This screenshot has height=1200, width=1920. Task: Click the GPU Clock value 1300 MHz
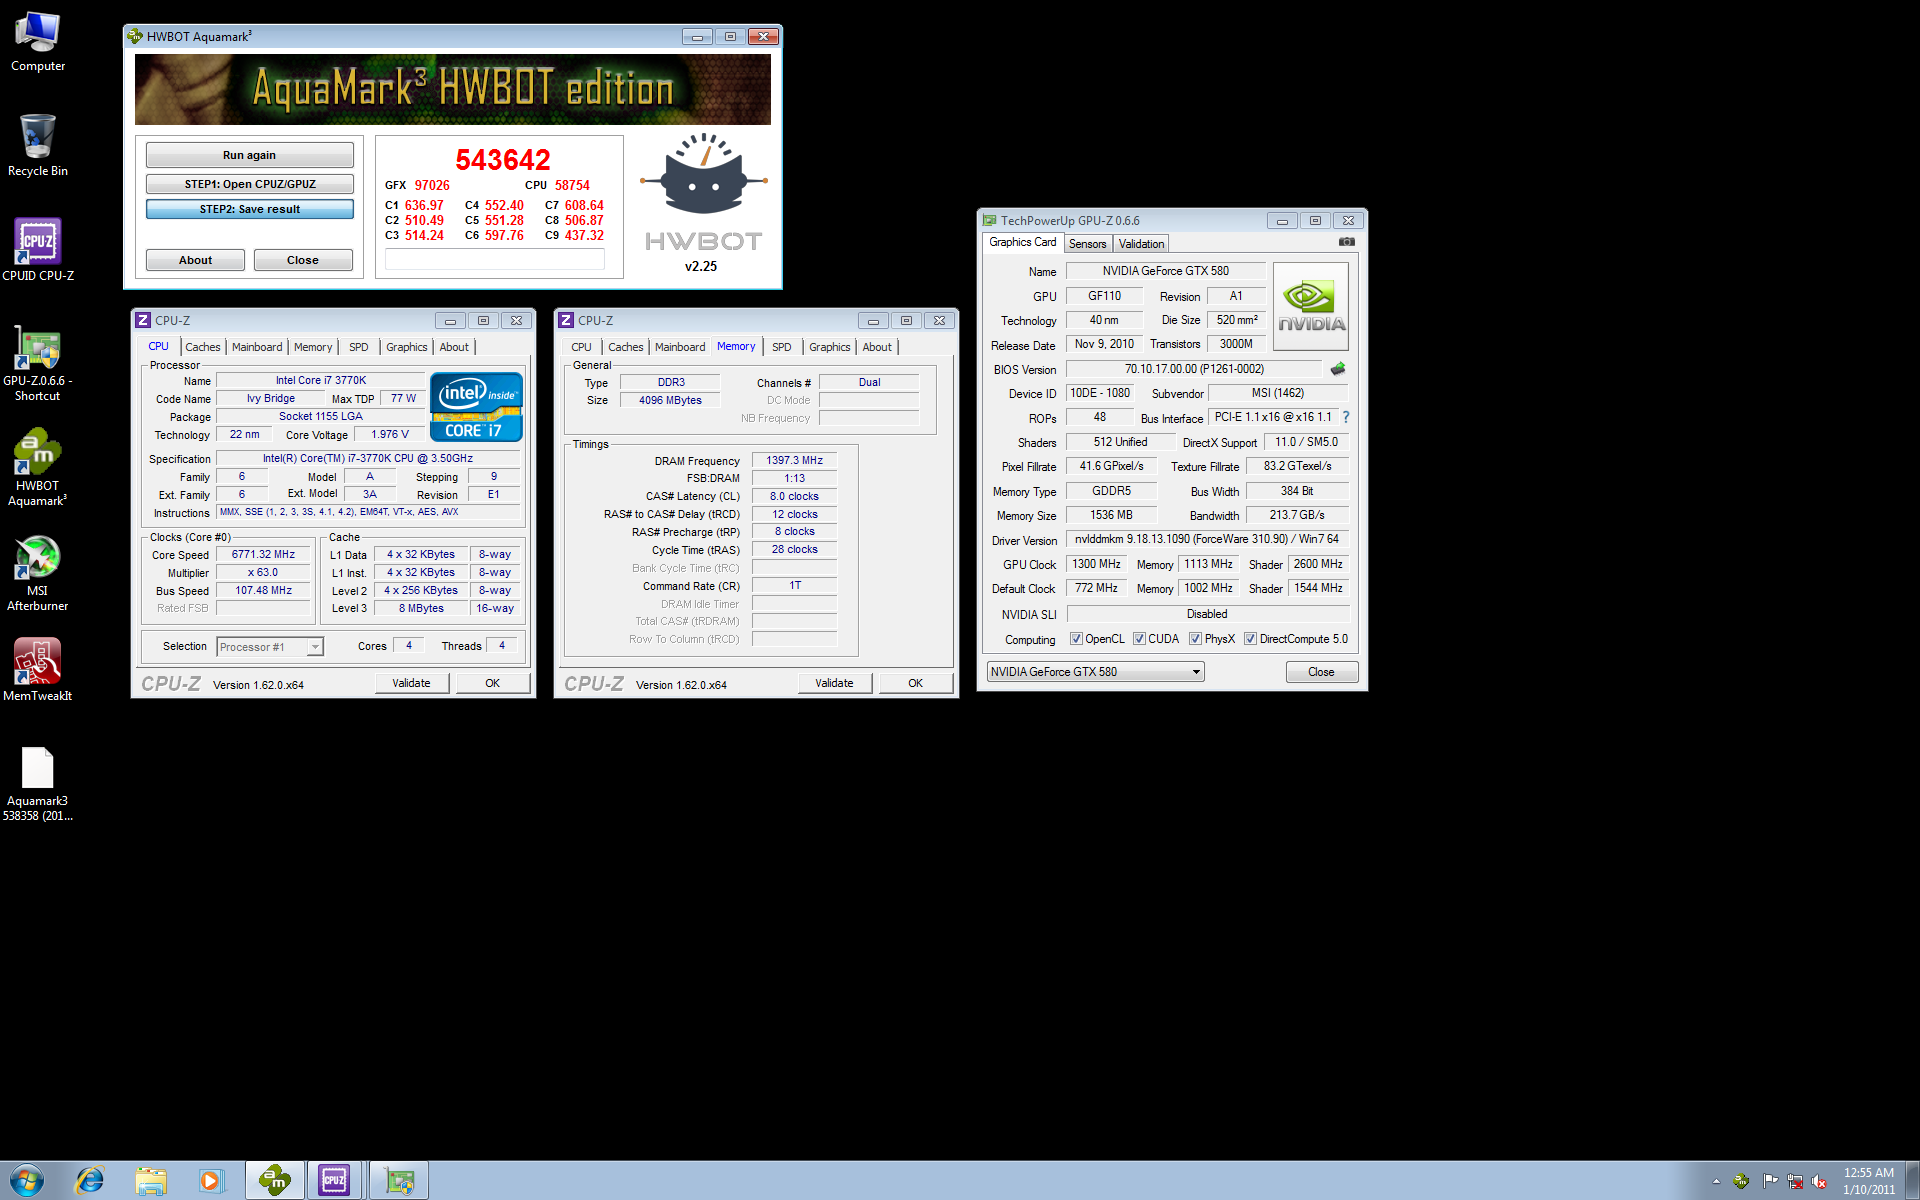[x=1096, y=565]
